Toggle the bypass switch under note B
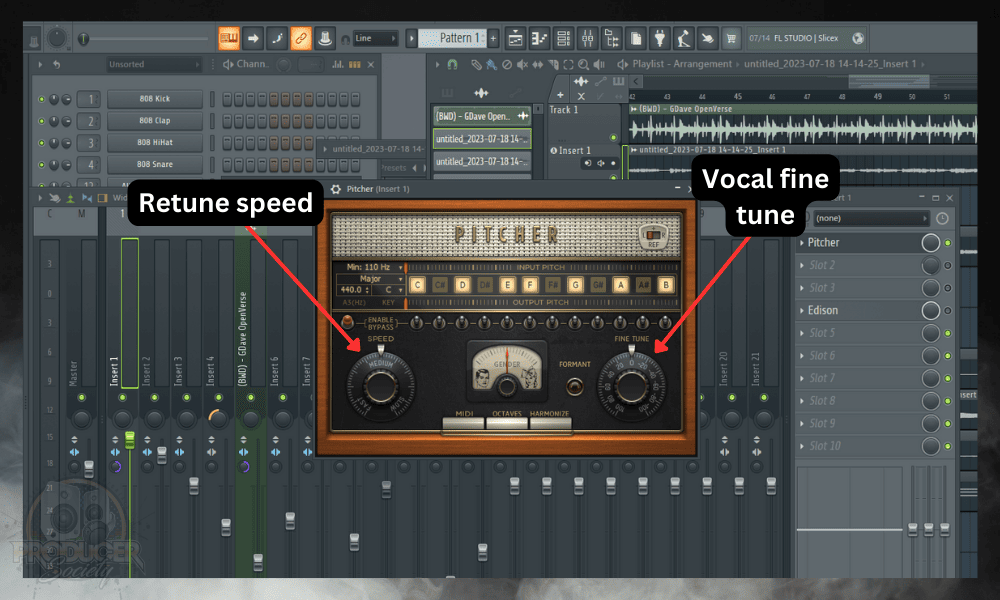 pos(665,323)
